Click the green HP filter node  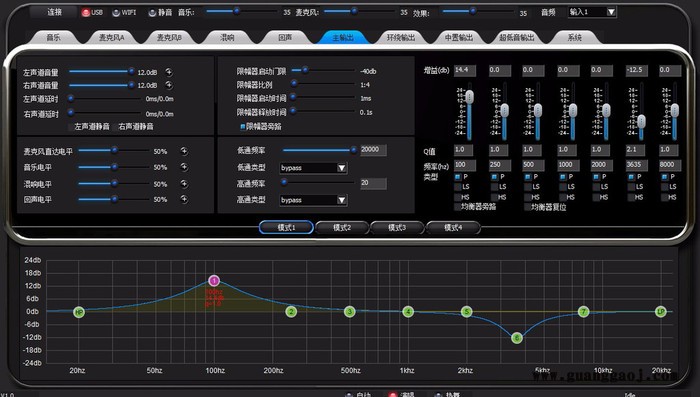click(79, 312)
